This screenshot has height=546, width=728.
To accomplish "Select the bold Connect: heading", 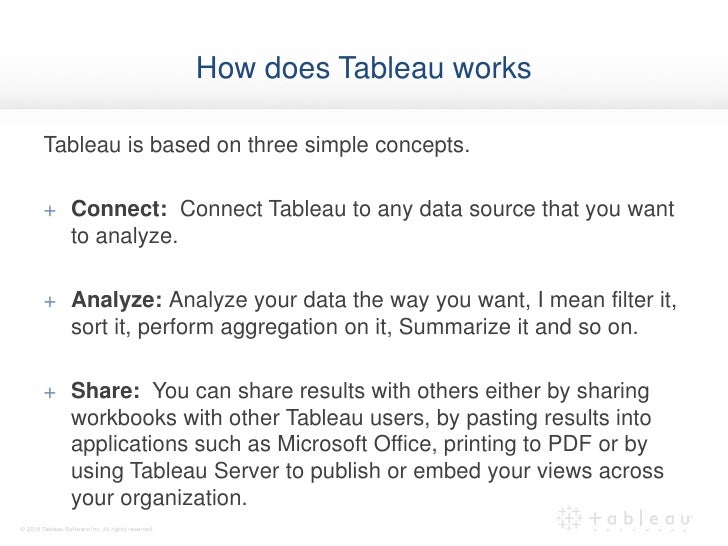I will tap(119, 209).
